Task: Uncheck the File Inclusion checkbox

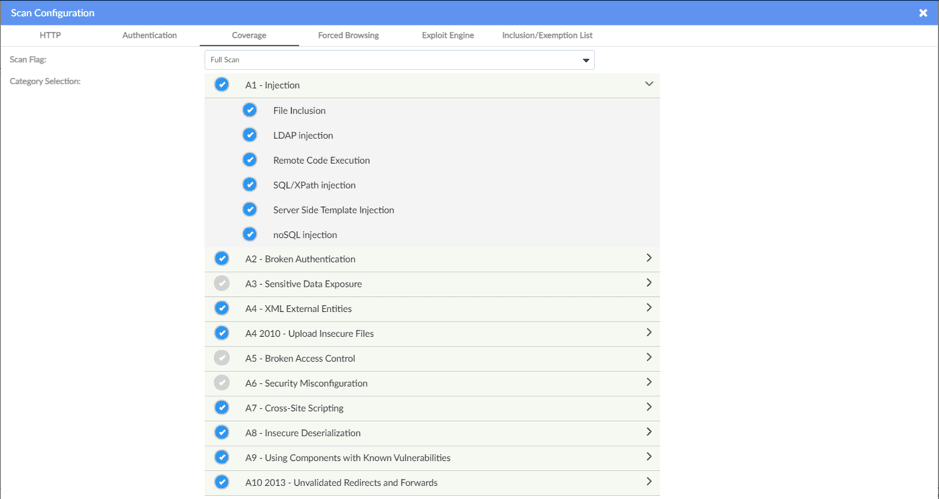Action: point(250,110)
